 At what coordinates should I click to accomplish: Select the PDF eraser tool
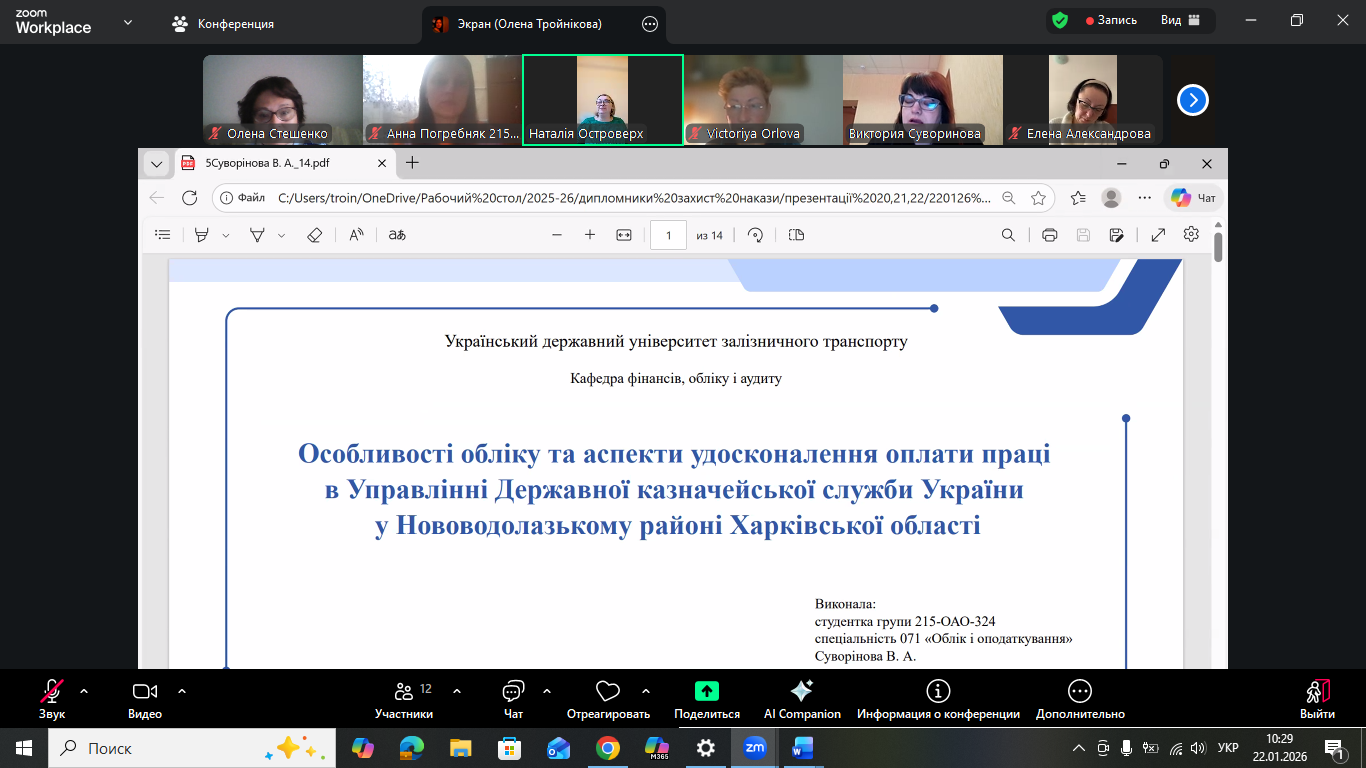click(x=314, y=235)
